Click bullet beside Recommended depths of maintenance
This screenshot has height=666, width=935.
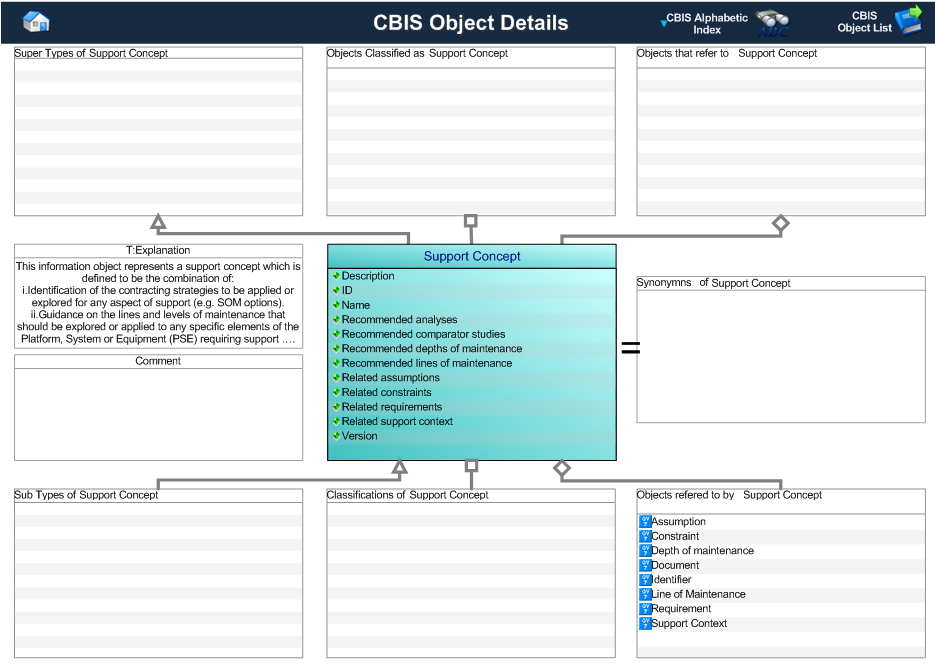336,348
